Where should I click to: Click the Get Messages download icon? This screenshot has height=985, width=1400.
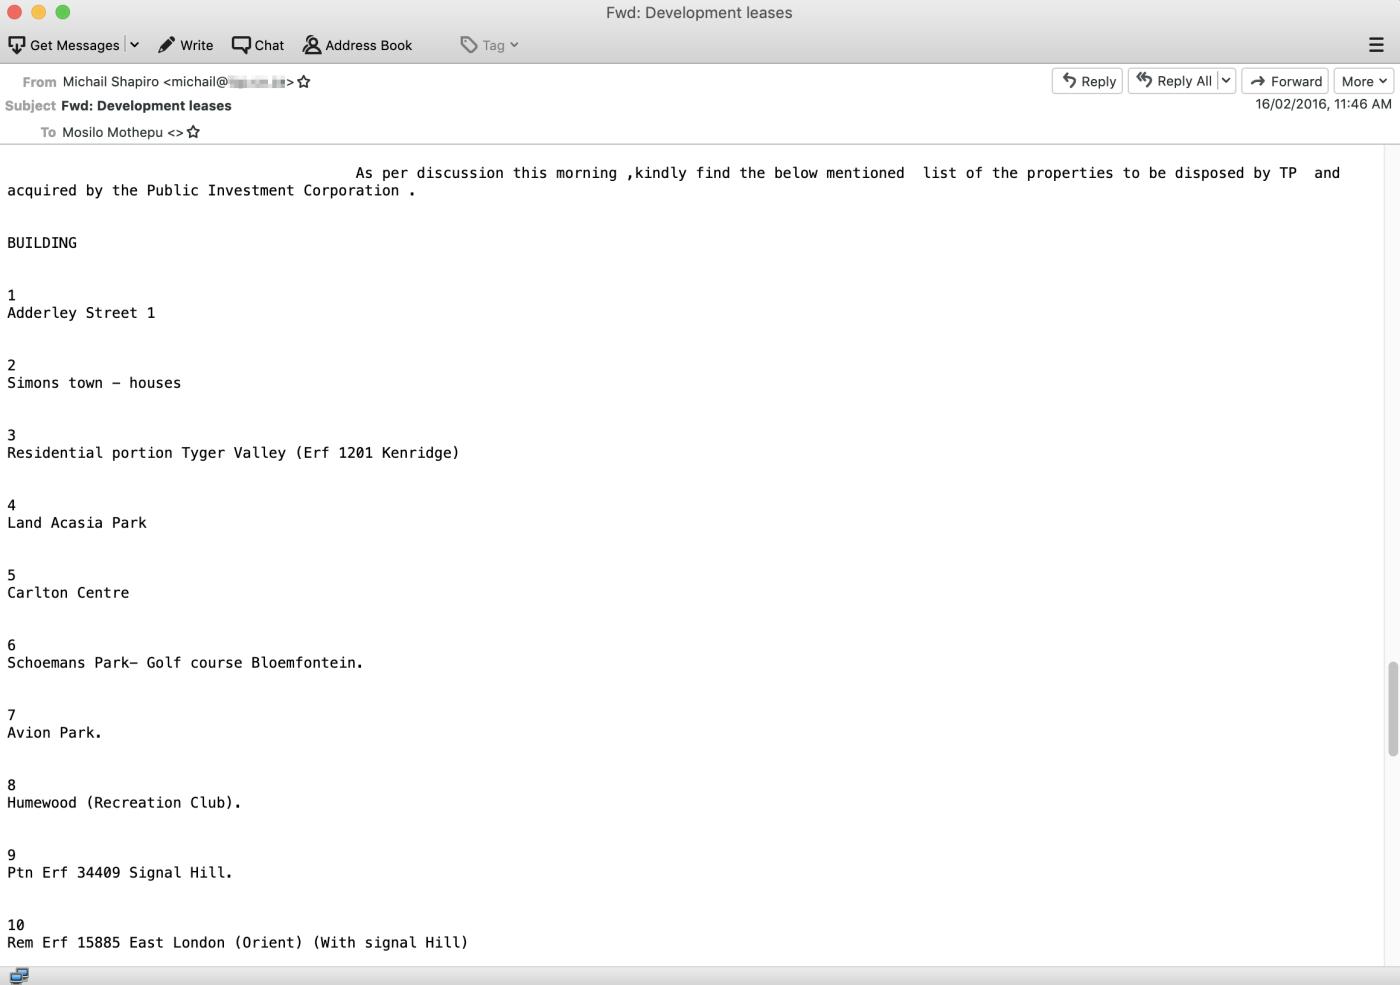pyautogui.click(x=17, y=45)
